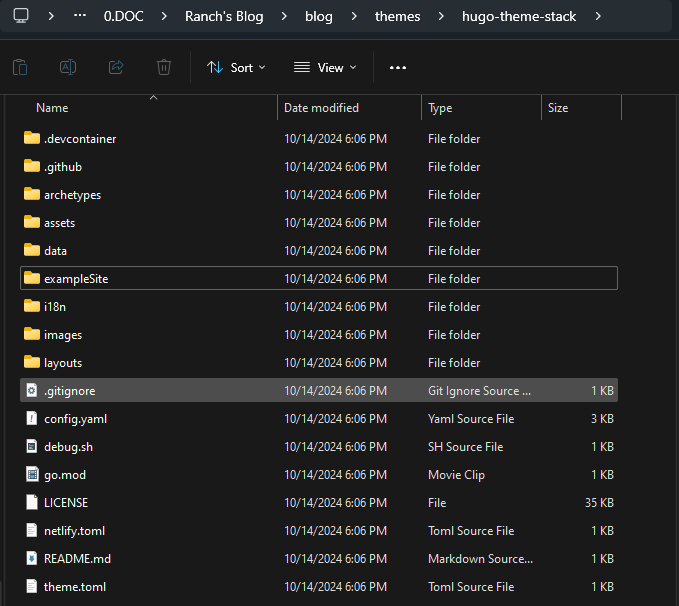Expand the breadcrumb ellipsis for hidden path
The width and height of the screenshot is (679, 606).
(x=80, y=16)
